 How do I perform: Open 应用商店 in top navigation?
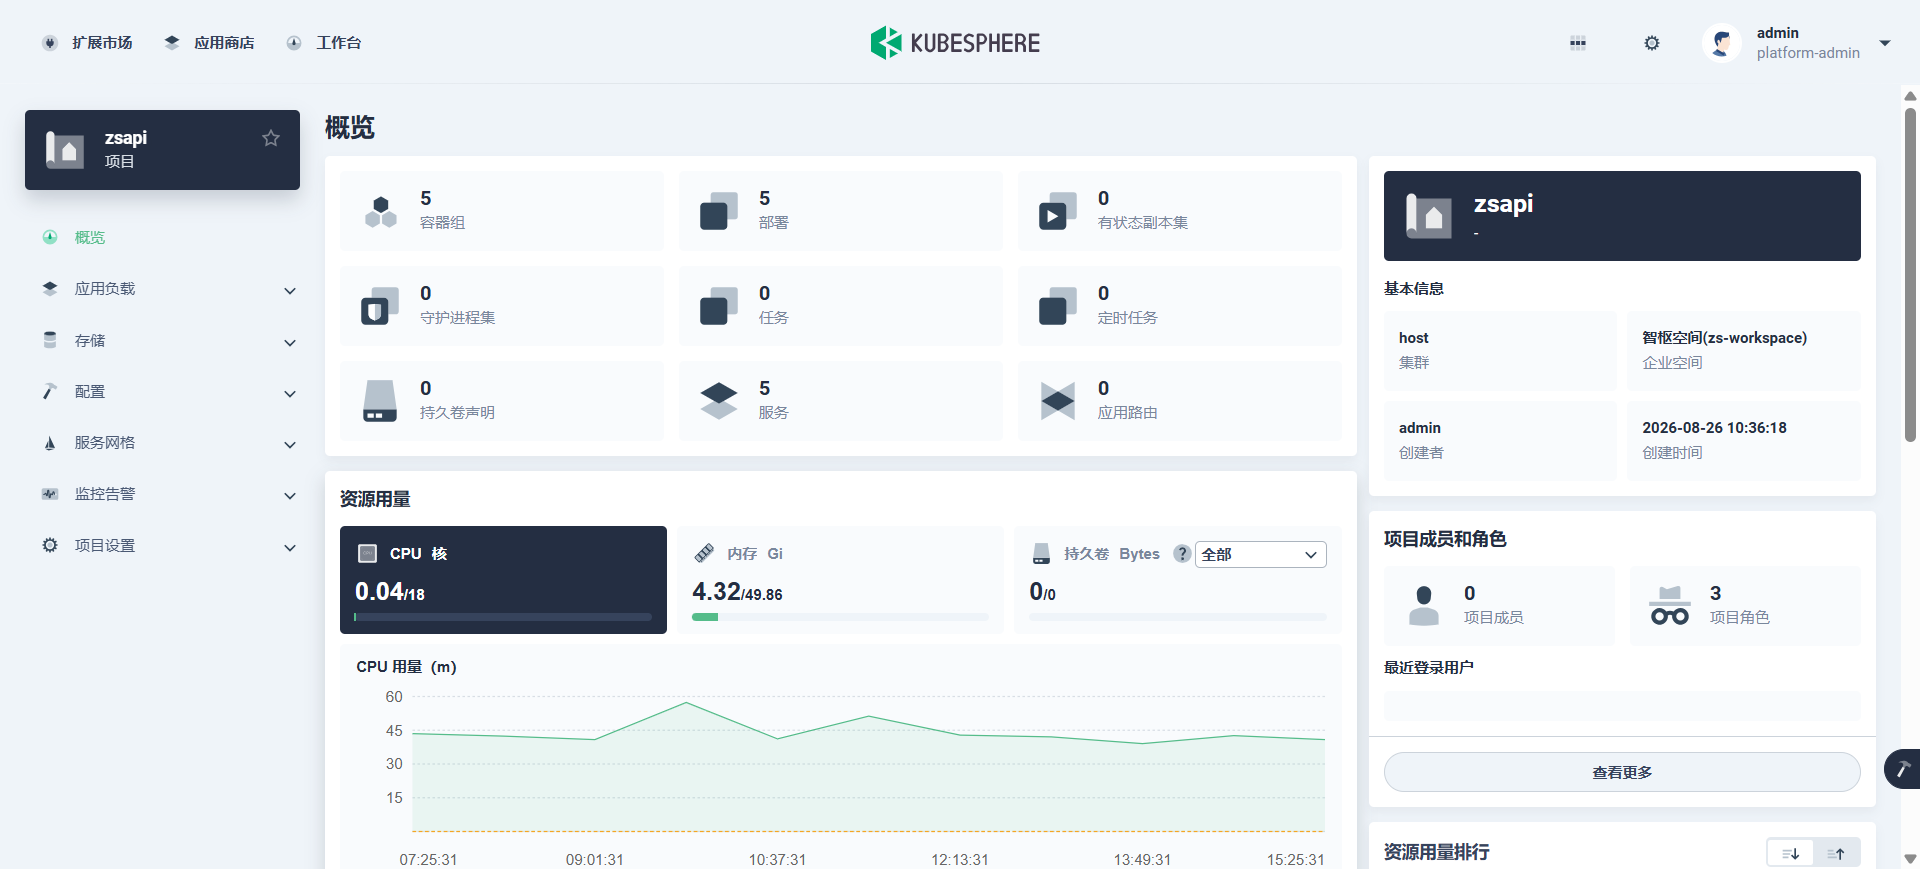[x=209, y=43]
